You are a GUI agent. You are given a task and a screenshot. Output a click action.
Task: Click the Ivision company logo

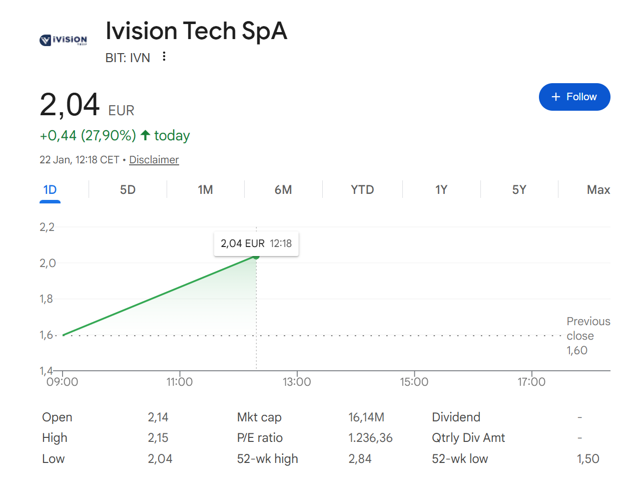click(x=63, y=40)
